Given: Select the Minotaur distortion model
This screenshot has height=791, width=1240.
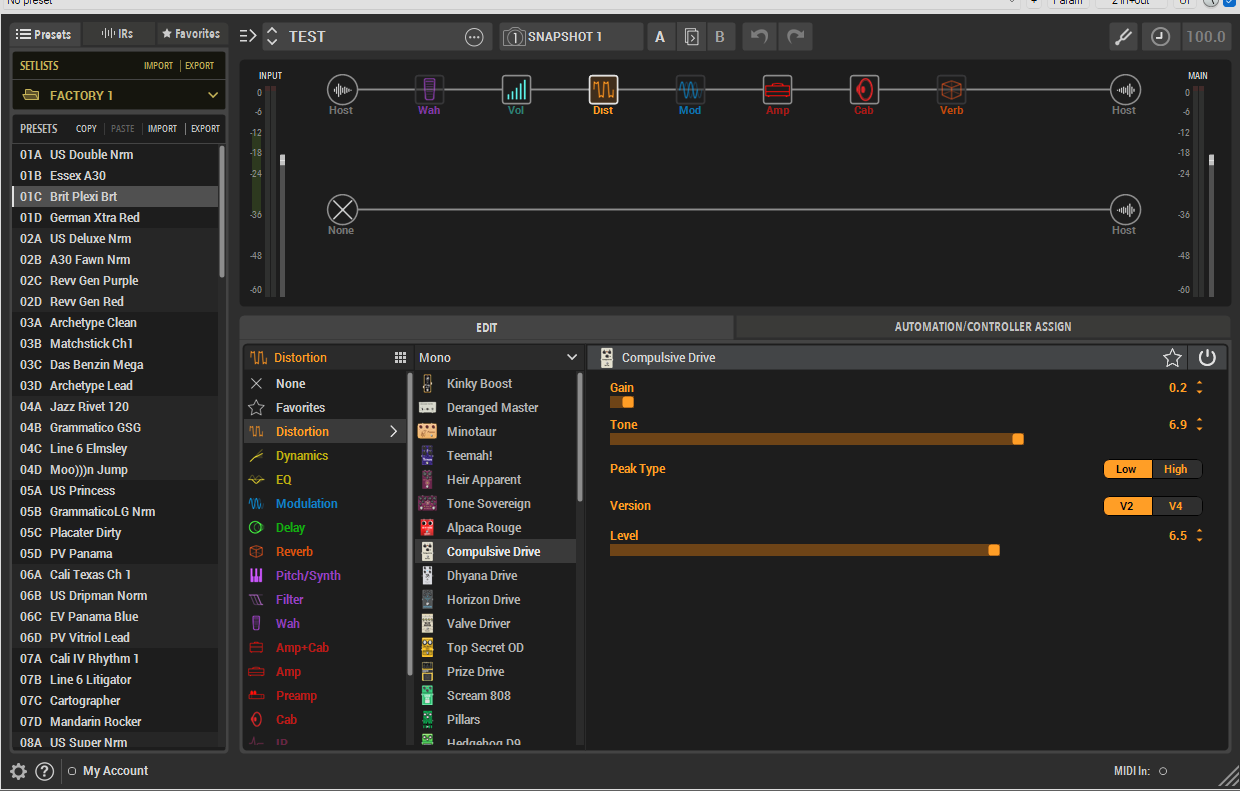Looking at the screenshot, I should click(x=495, y=432).
